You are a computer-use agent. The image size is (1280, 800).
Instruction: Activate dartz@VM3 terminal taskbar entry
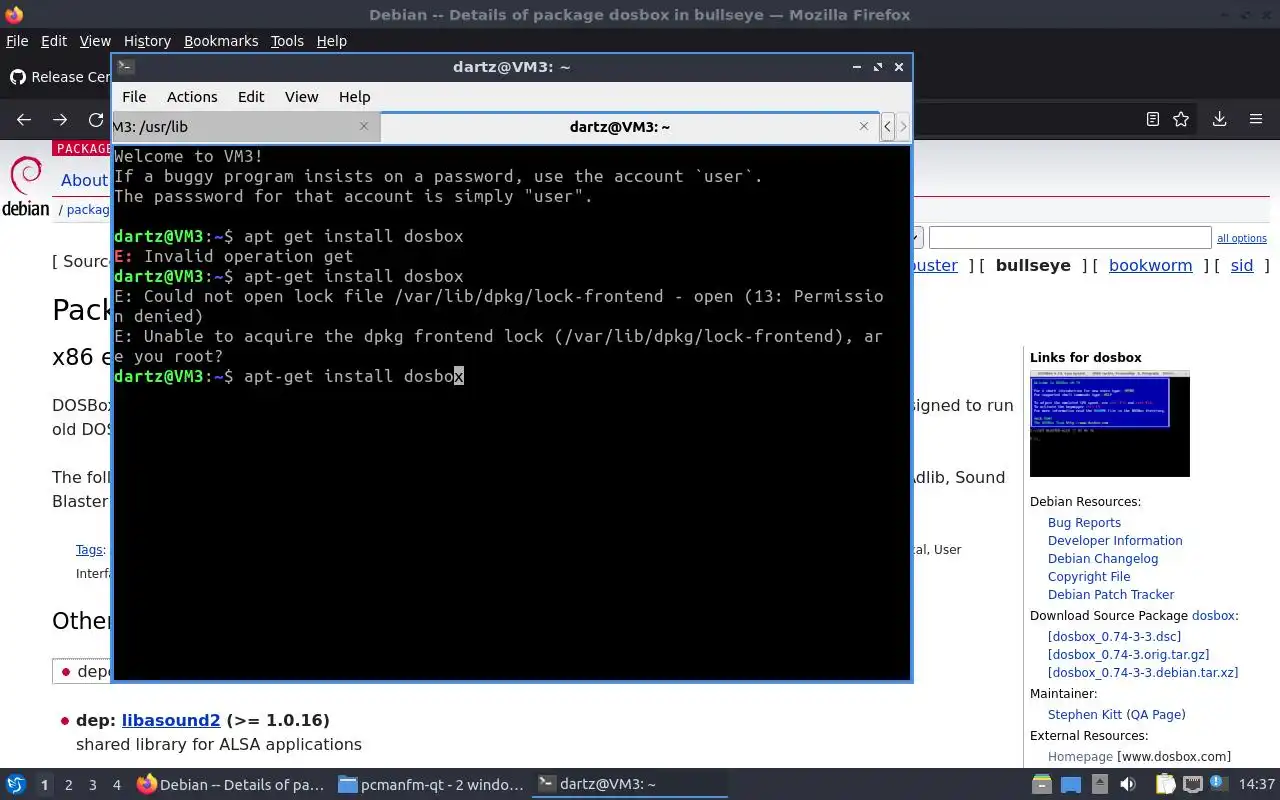(630, 785)
